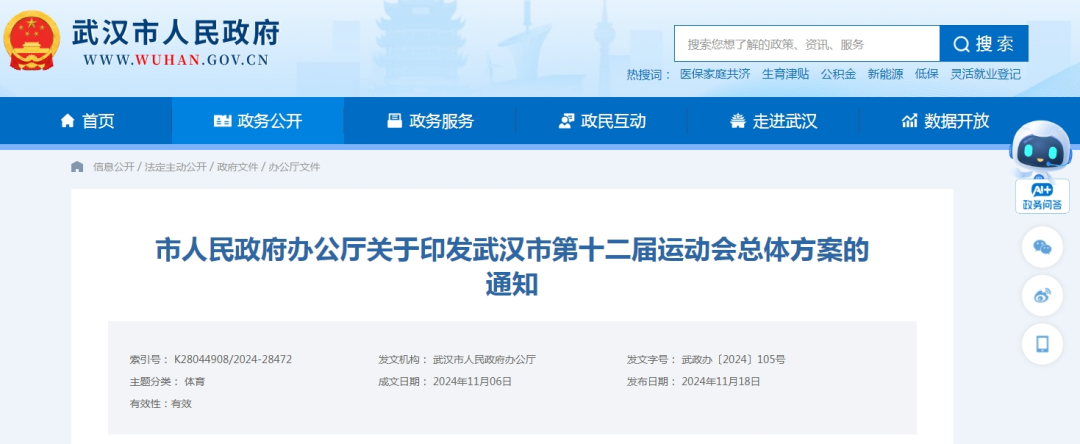This screenshot has height=444, width=1080.
Task: Click the home breadcrumb icon
Action: point(77,167)
